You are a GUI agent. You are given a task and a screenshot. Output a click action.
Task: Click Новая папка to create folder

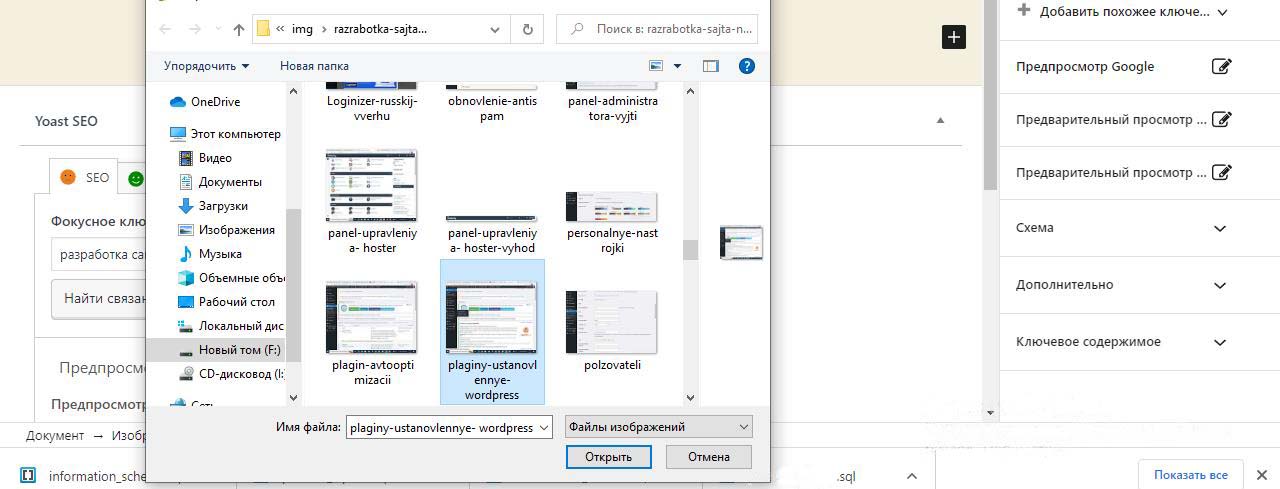(x=314, y=66)
